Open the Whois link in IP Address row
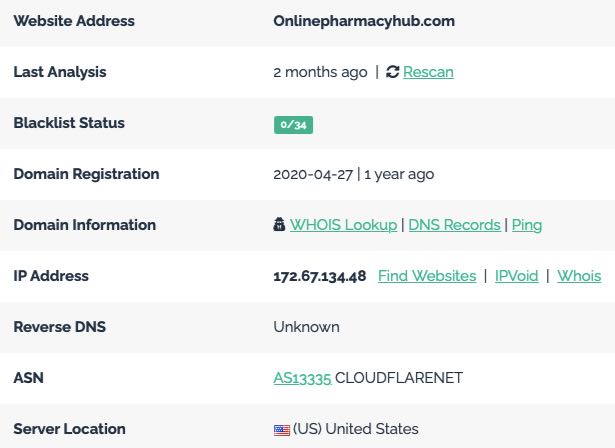This screenshot has width=615, height=448. (579, 276)
